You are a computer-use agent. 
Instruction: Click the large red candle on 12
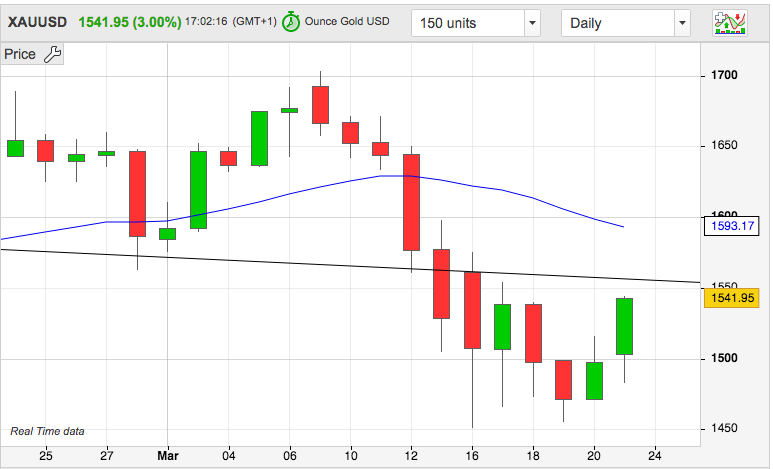[411, 203]
